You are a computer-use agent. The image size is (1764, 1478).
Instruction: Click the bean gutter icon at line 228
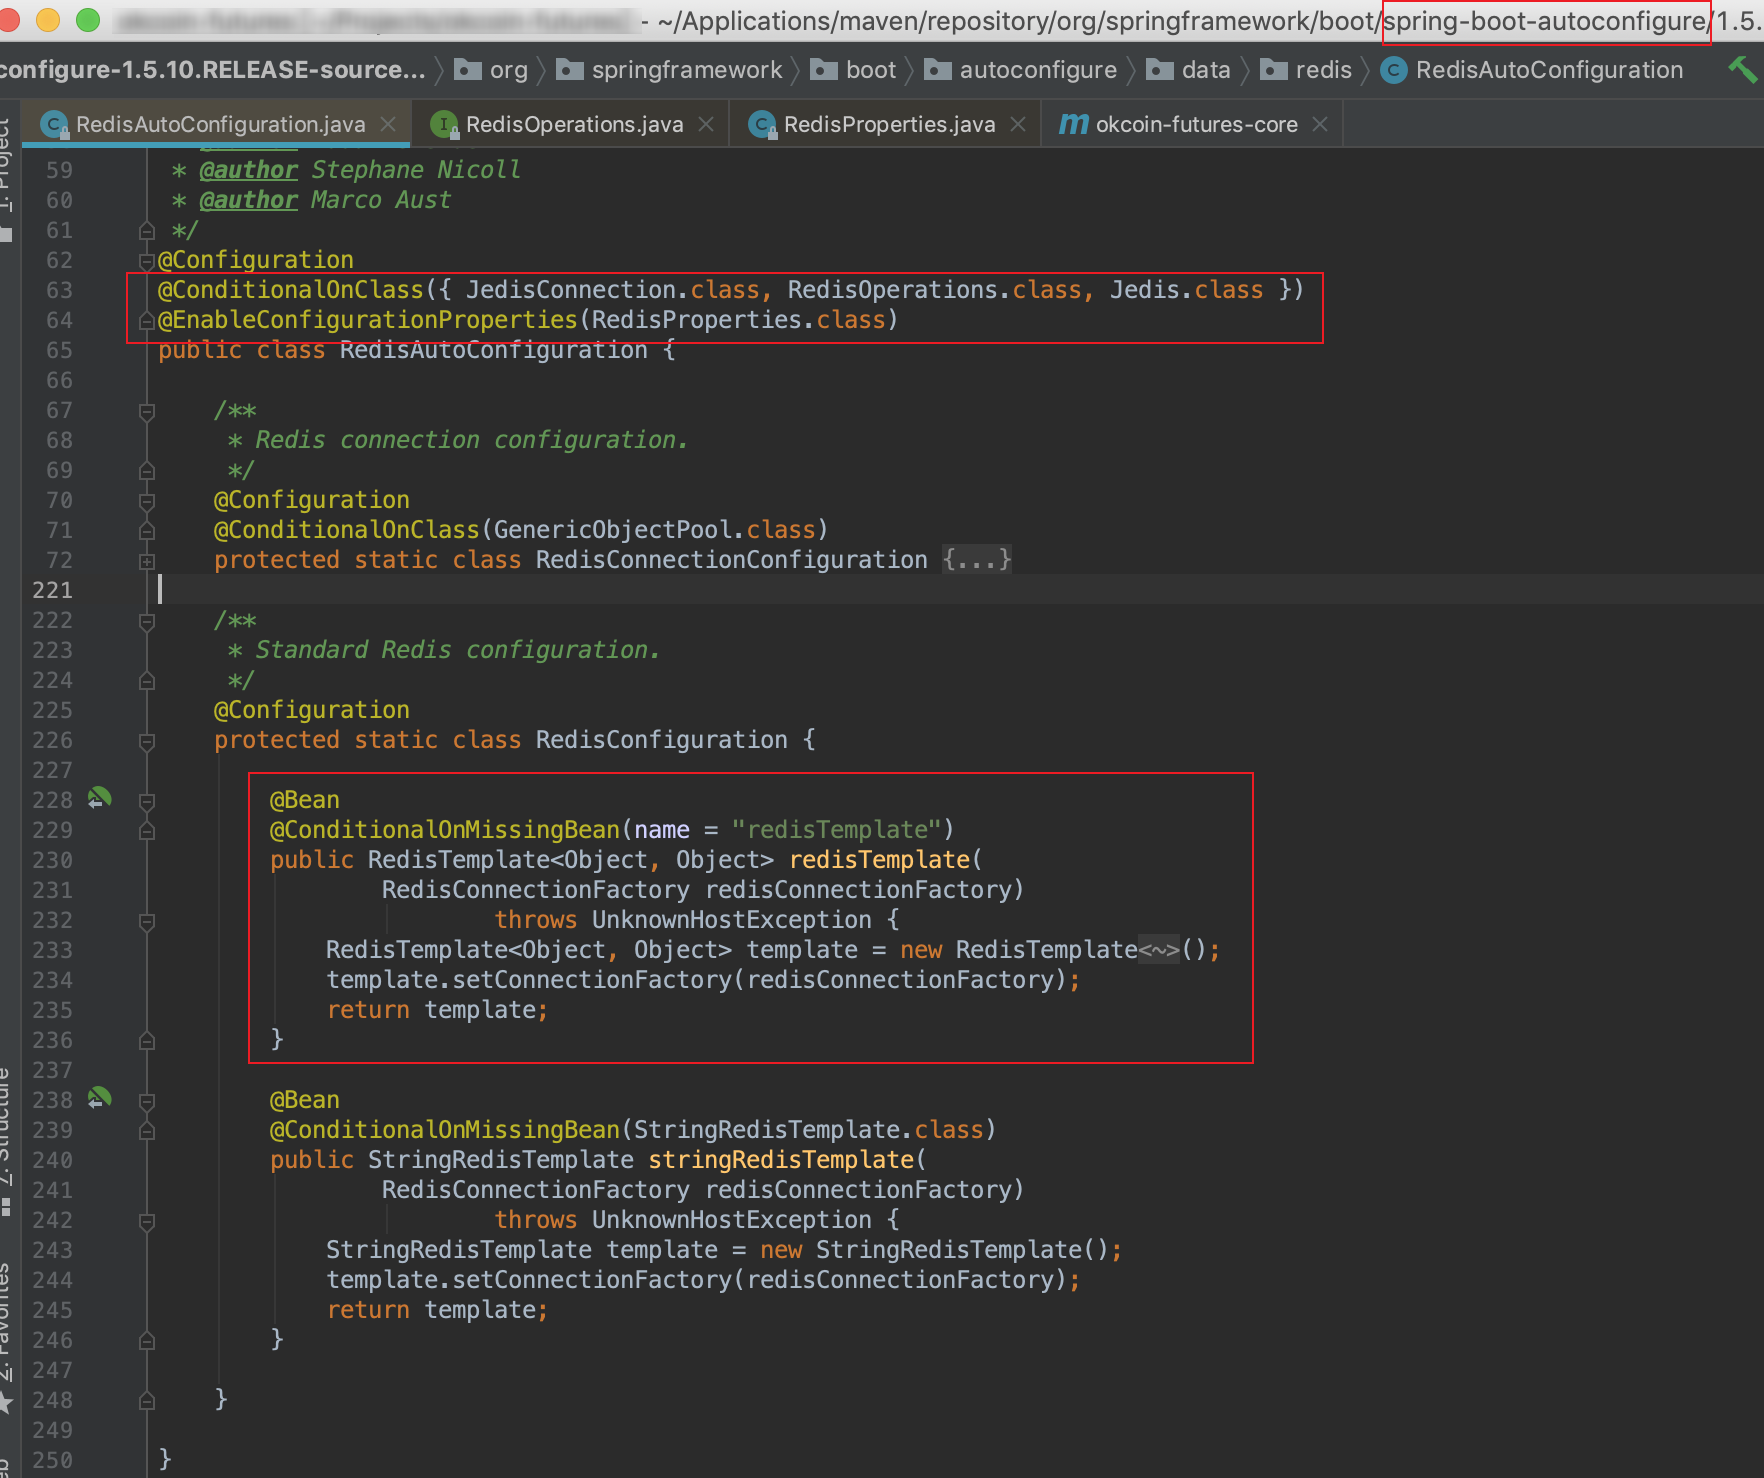coord(99,798)
